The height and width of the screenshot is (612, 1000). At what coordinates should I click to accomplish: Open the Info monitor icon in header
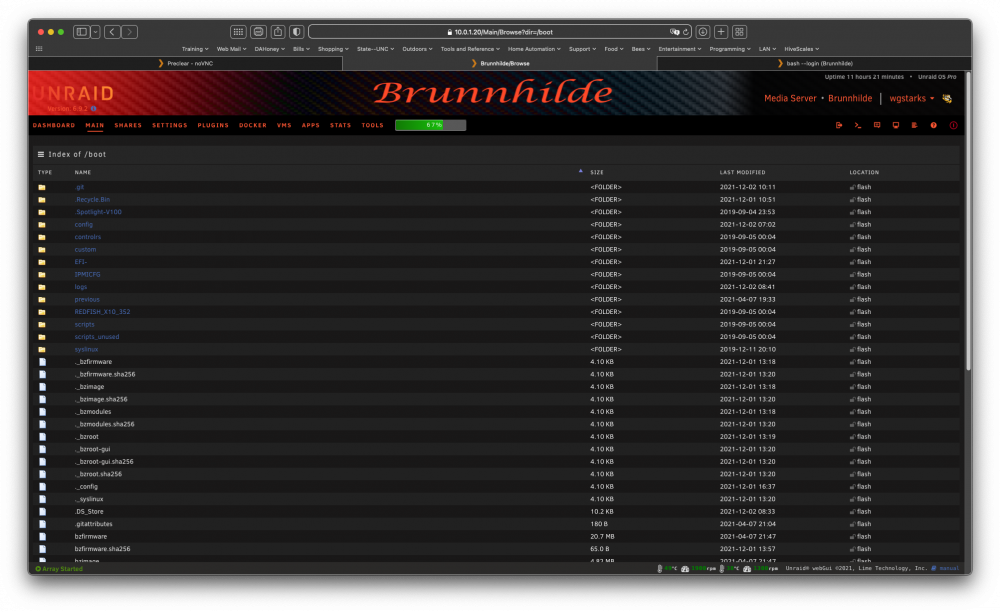pos(896,126)
